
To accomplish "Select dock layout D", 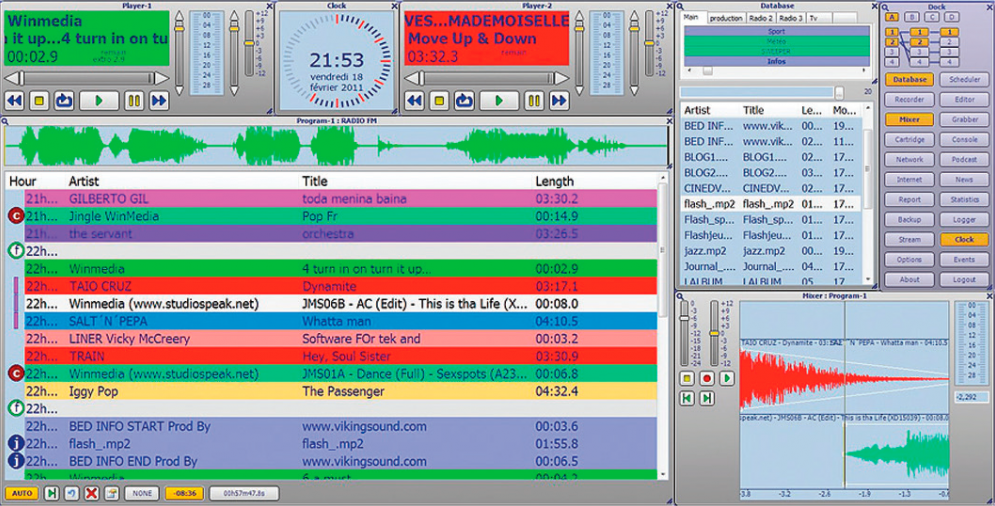I will (952, 17).
